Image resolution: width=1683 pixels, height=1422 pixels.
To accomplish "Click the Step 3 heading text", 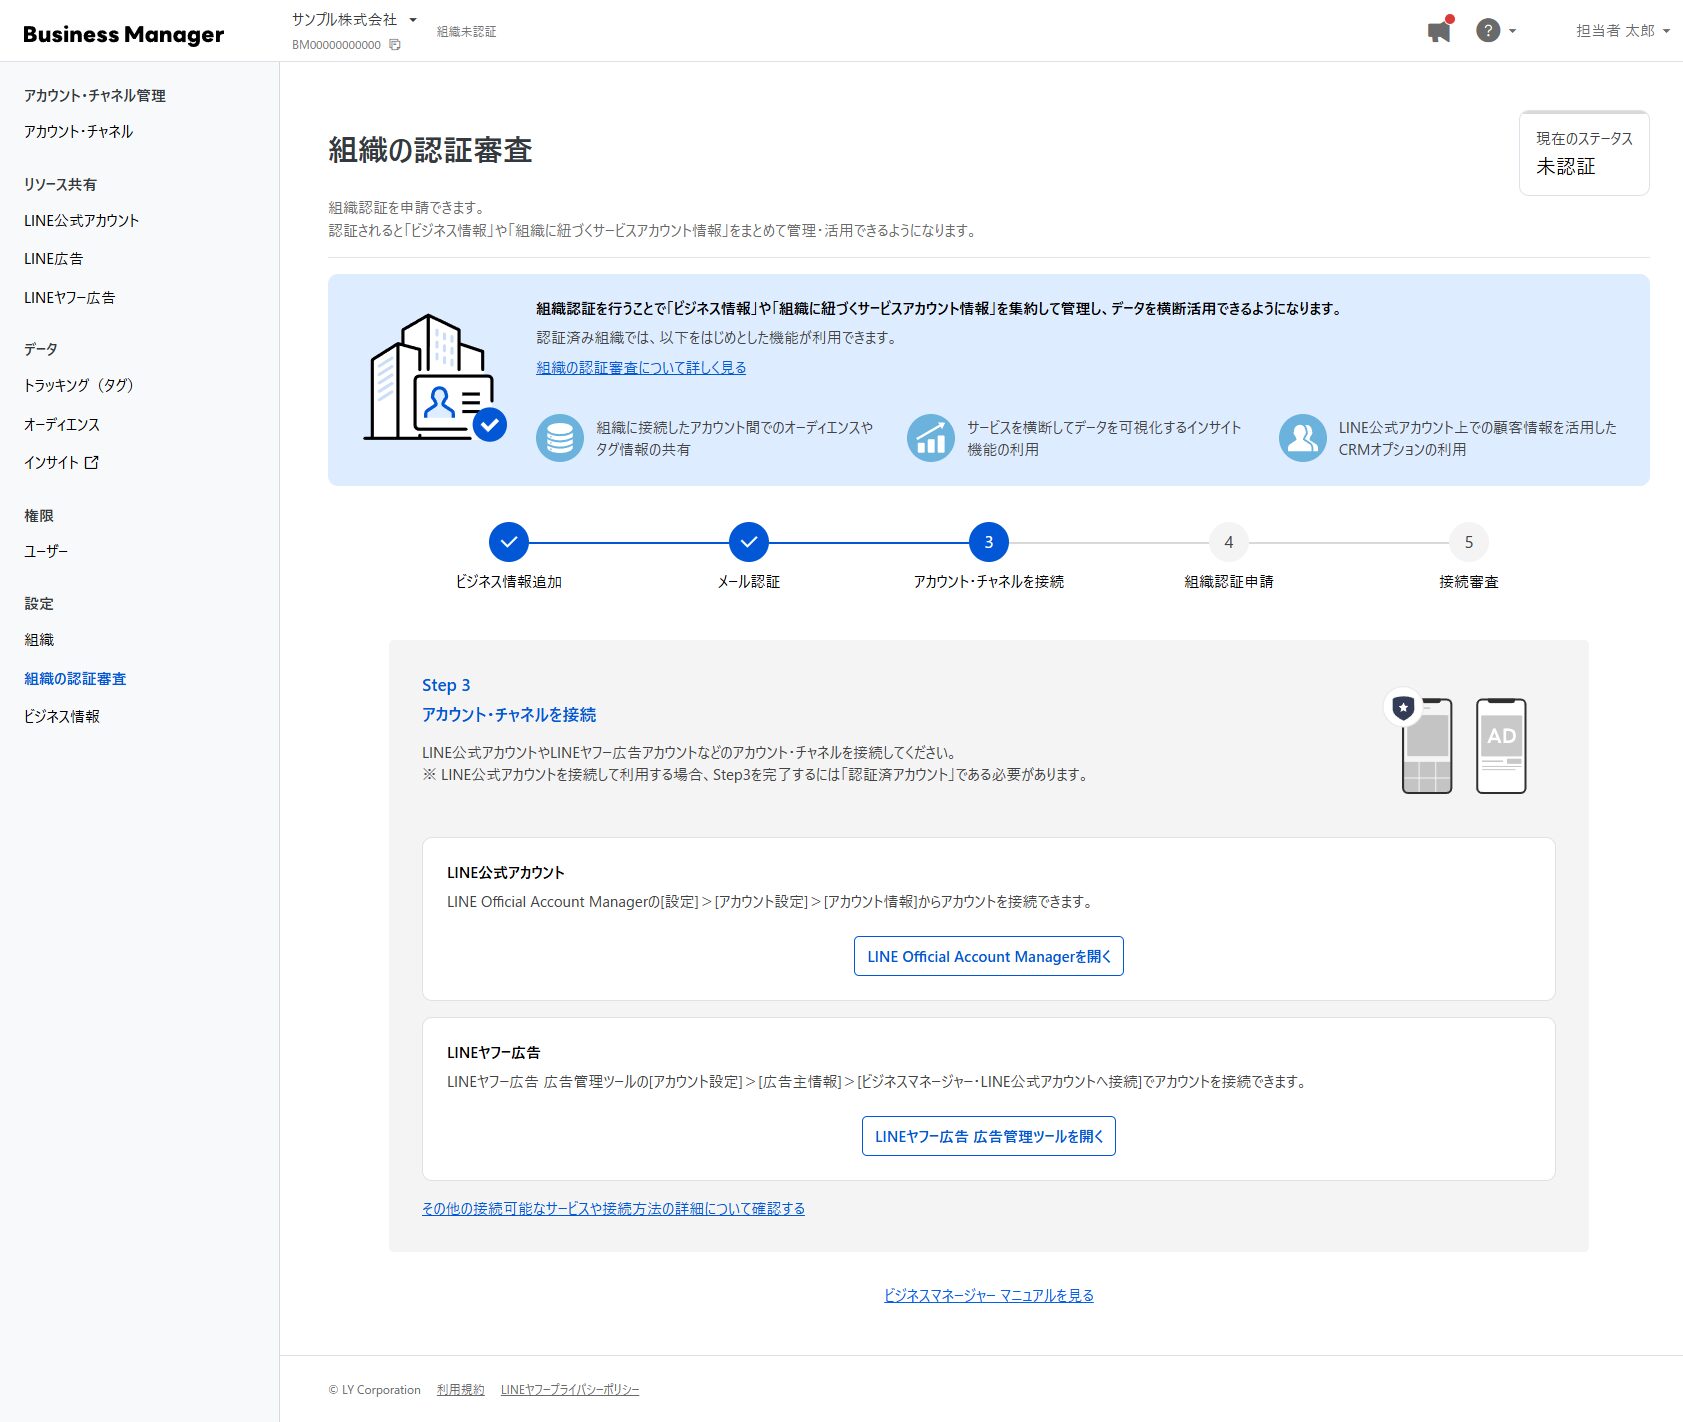I will click(446, 685).
